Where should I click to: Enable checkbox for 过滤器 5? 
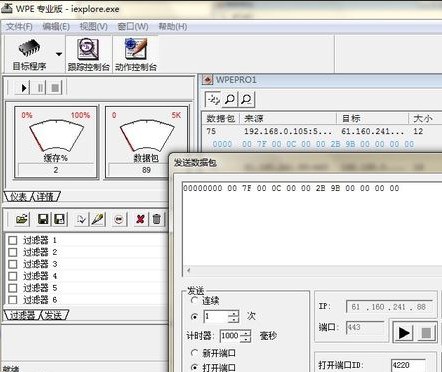point(13,288)
